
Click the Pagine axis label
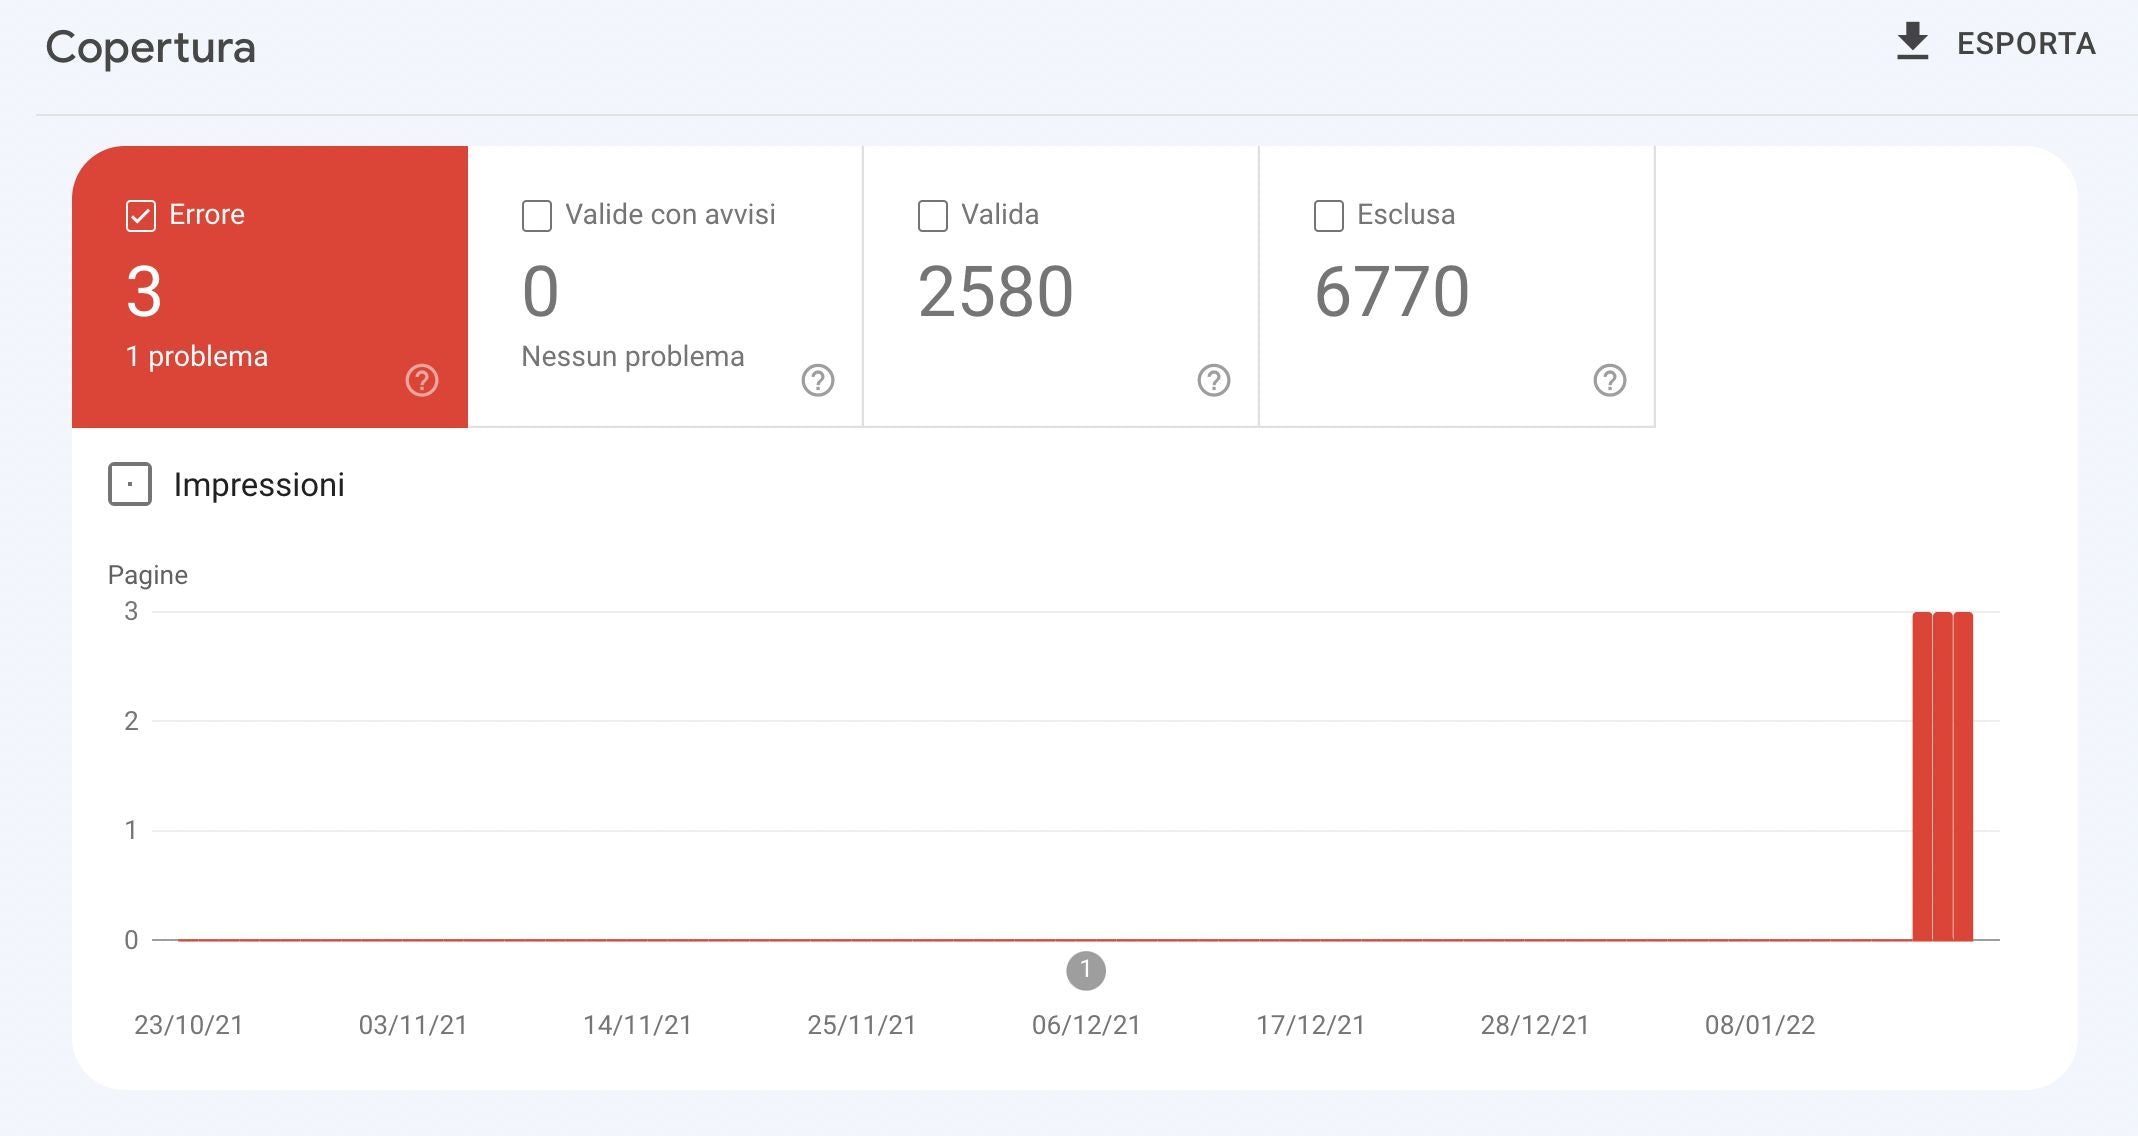point(148,575)
